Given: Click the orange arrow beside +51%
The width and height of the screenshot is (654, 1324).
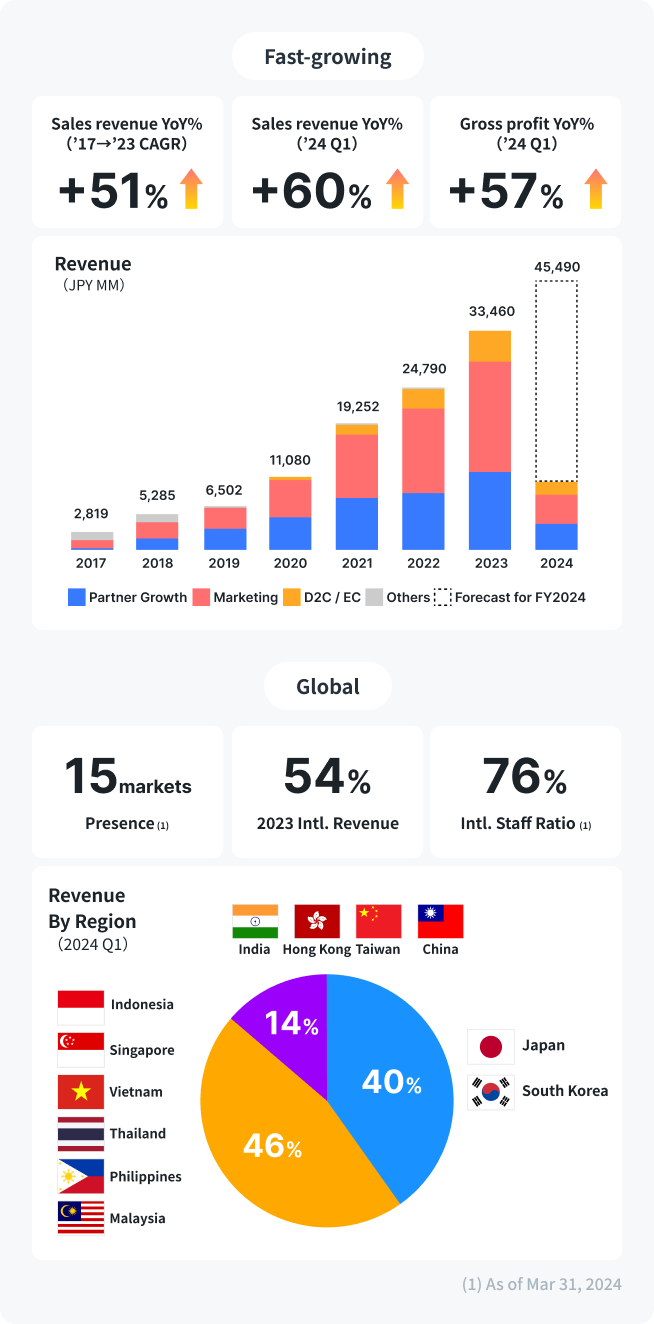Looking at the screenshot, I should coord(192,189).
